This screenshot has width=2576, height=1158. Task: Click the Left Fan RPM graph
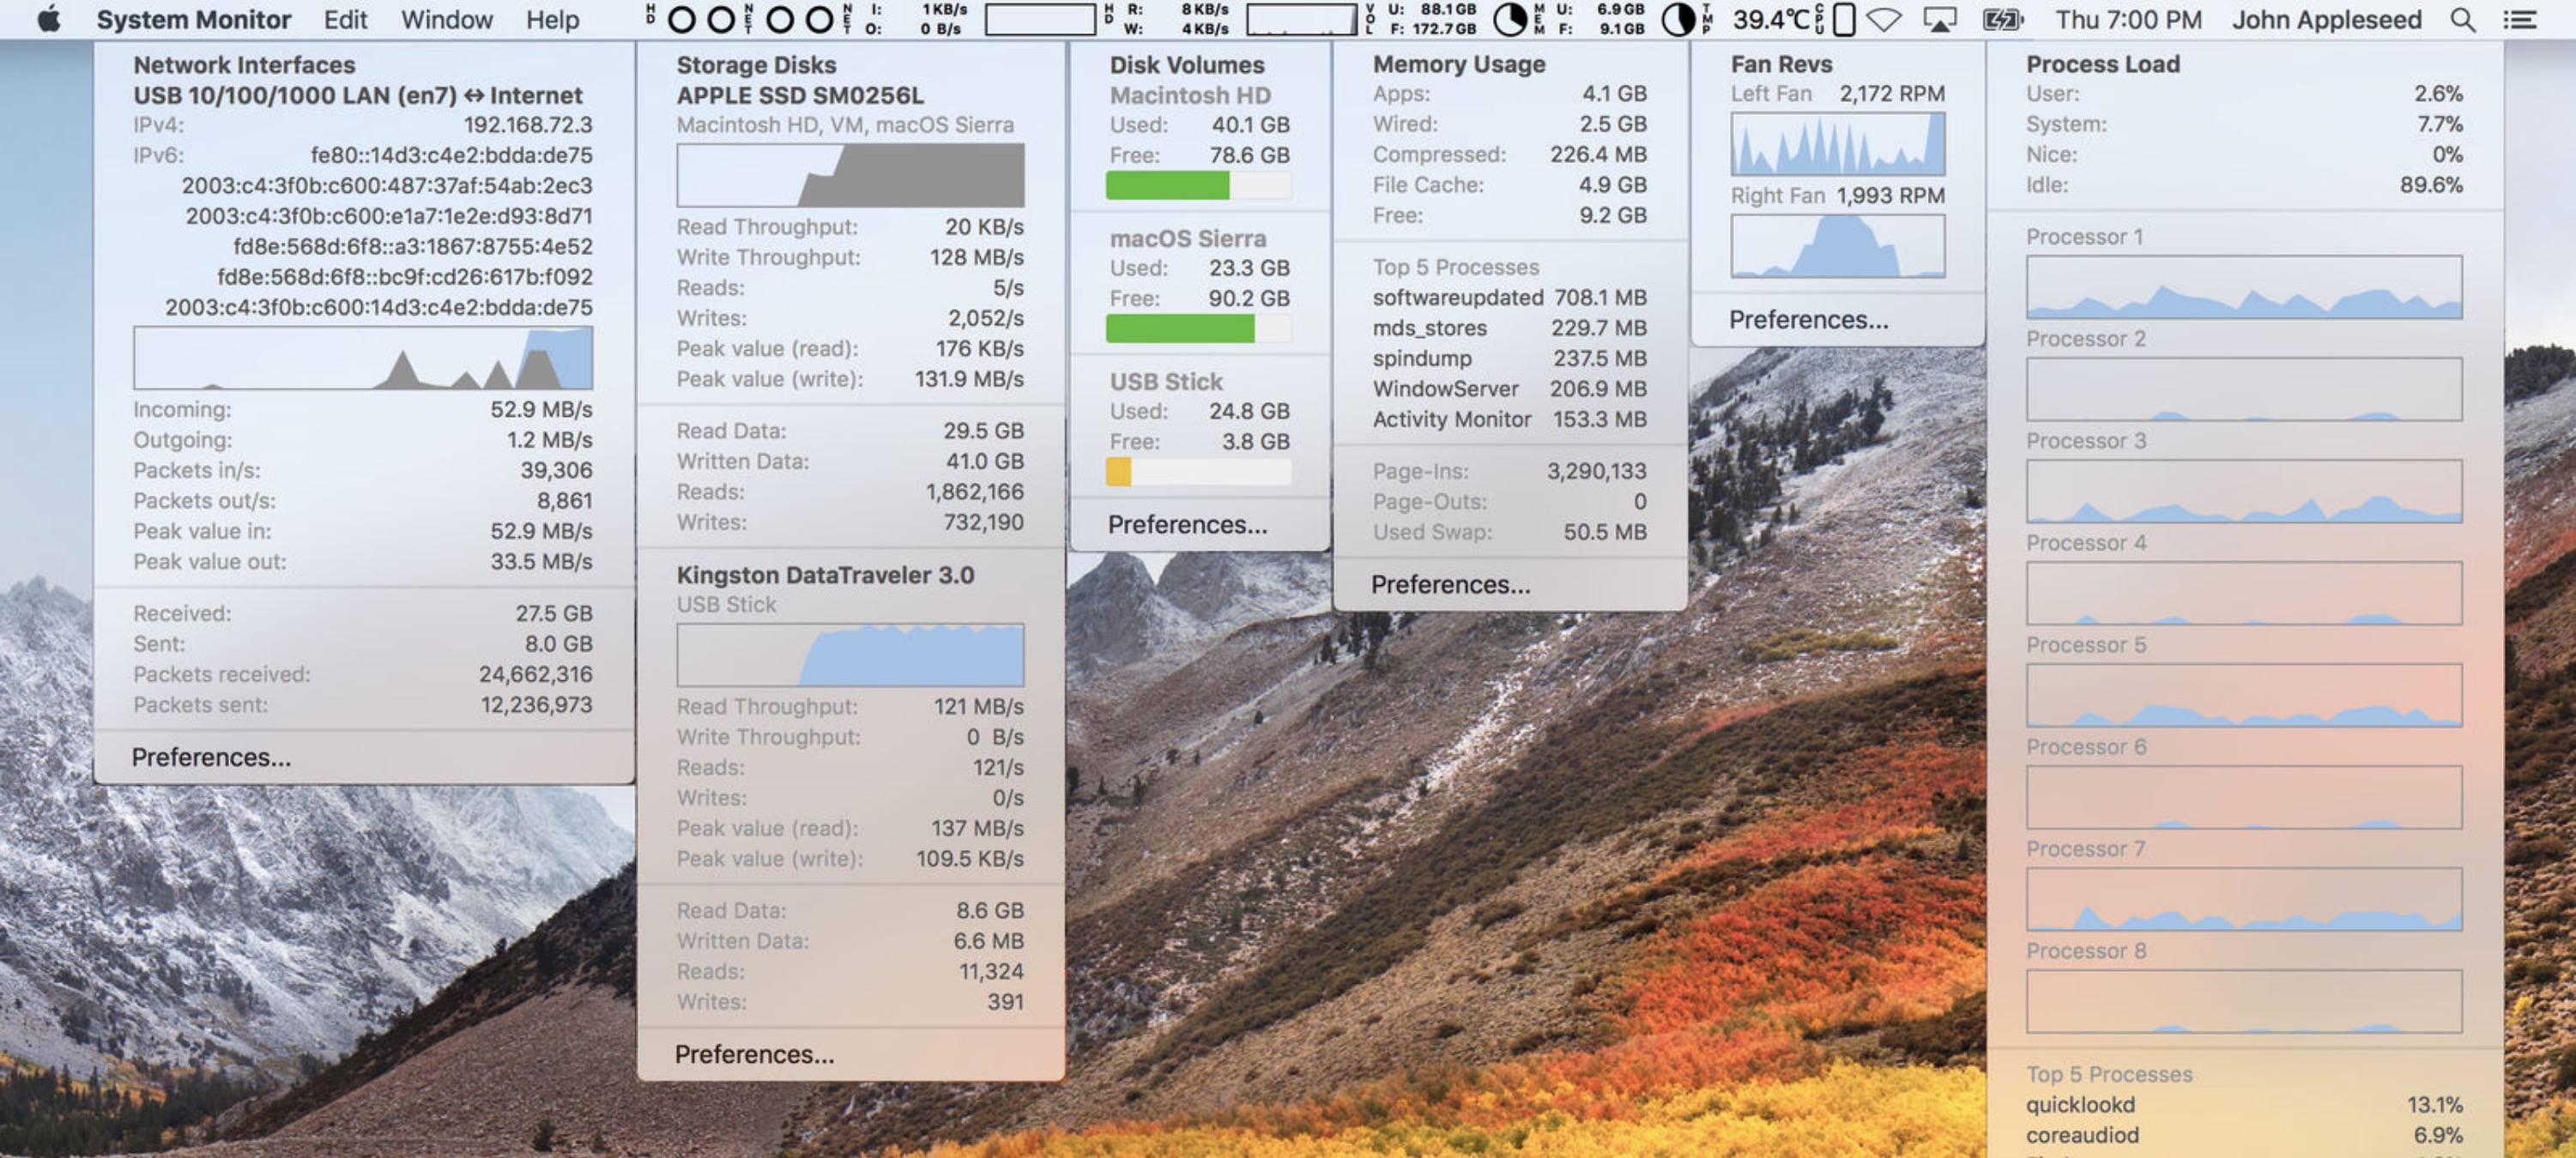click(x=1838, y=144)
